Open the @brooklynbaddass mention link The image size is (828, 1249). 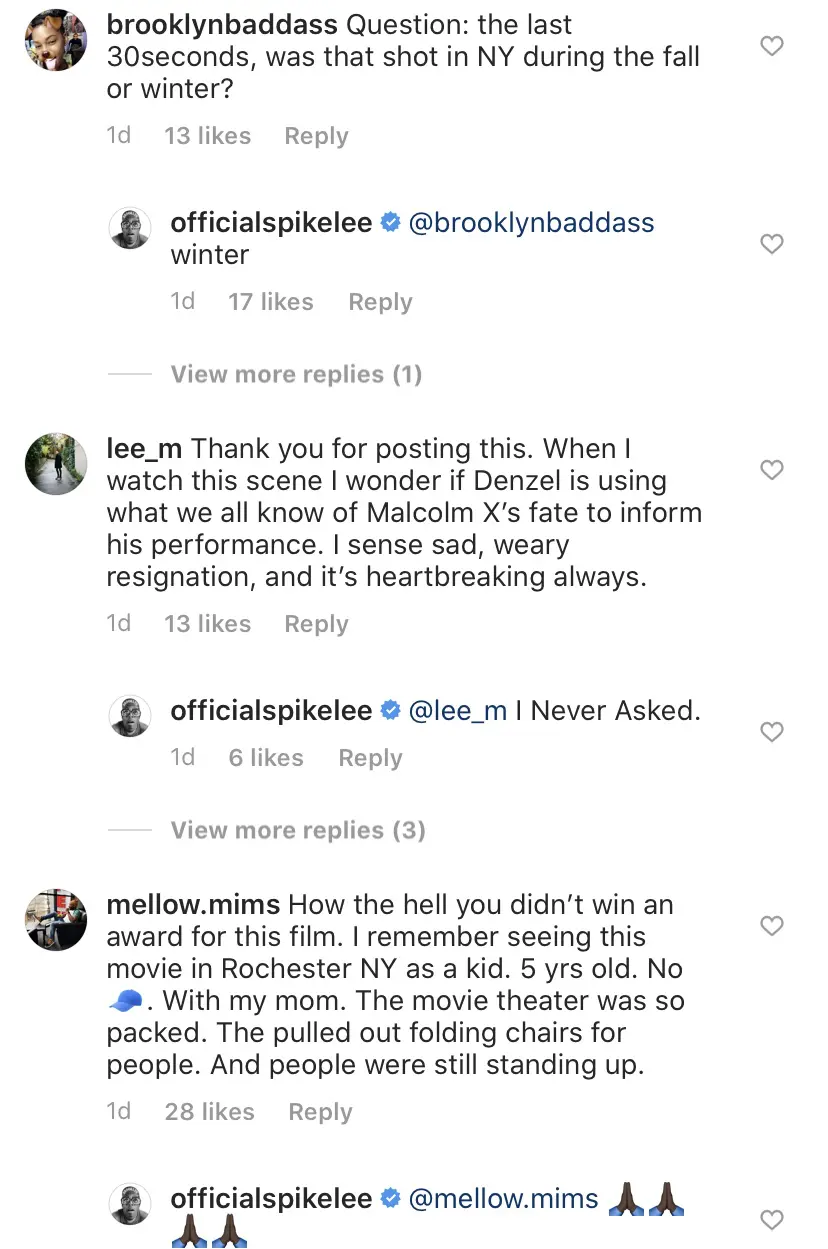coord(532,222)
